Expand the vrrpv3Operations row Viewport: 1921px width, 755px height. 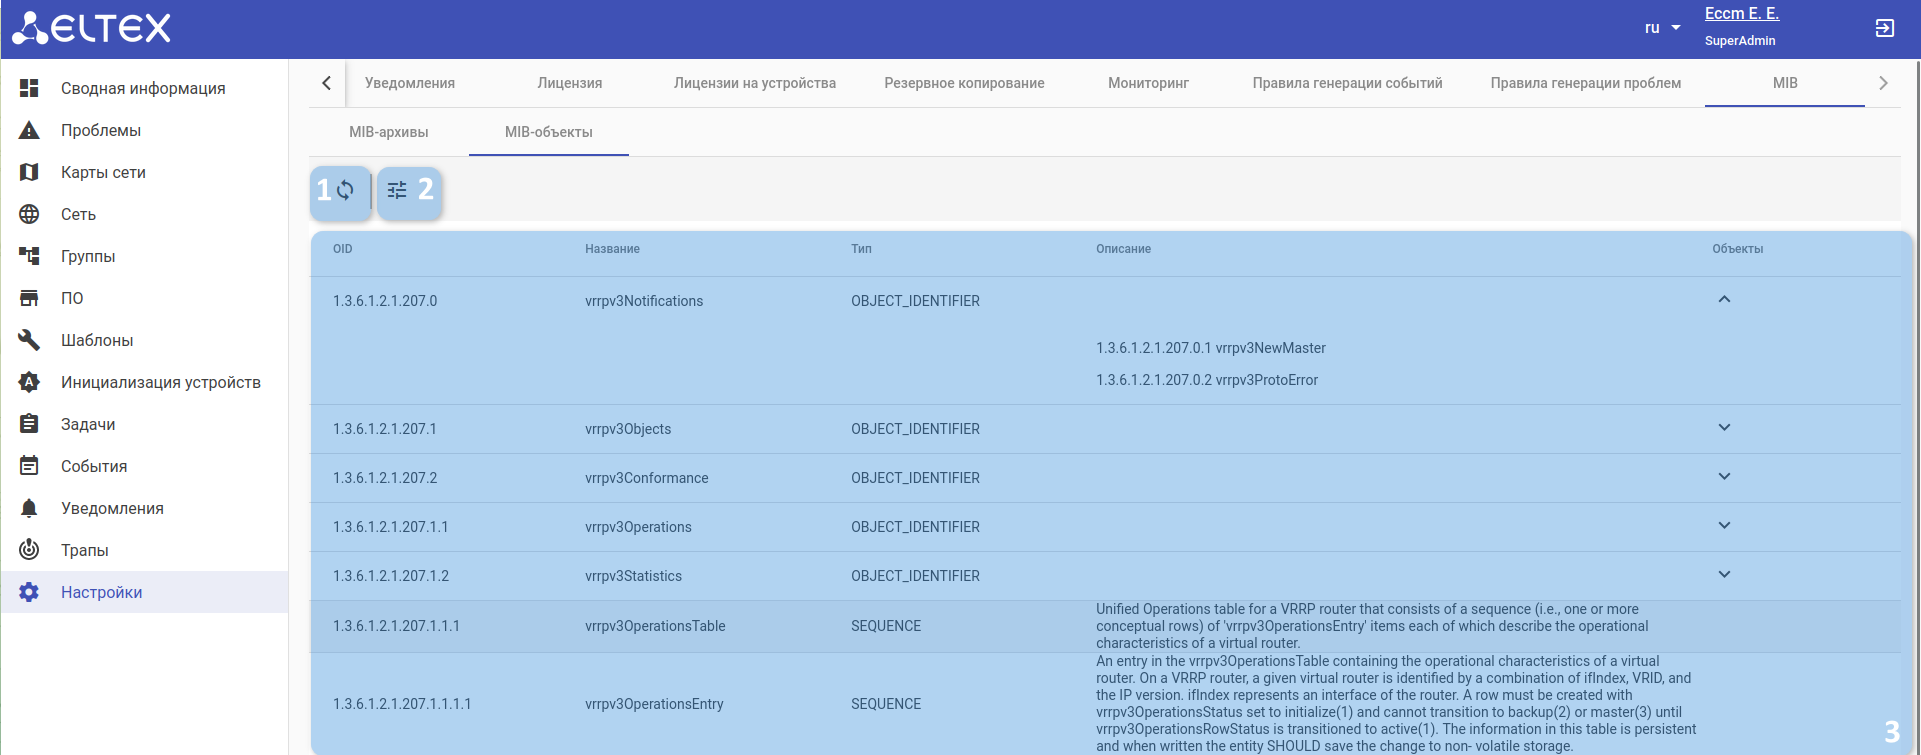(1724, 525)
